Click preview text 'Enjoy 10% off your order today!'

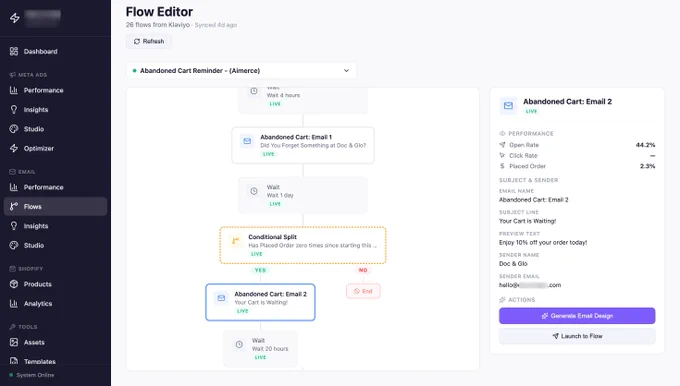543,242
